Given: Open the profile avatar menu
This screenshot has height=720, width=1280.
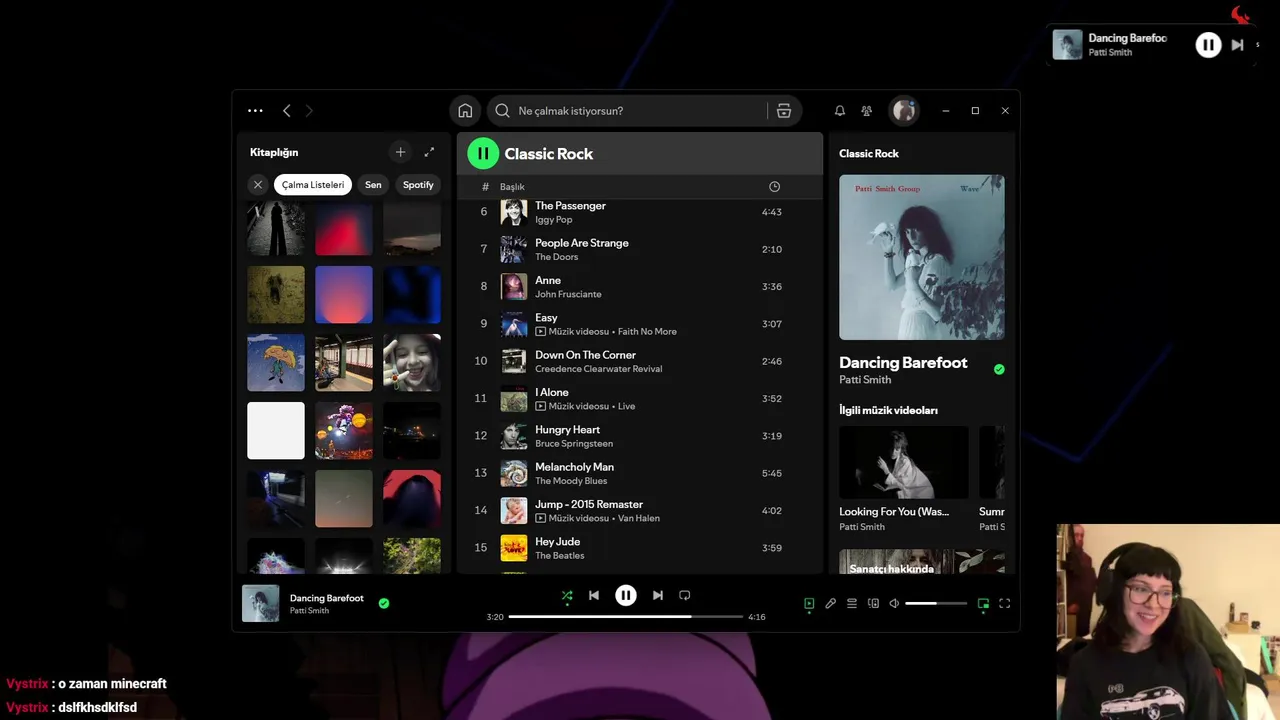Looking at the screenshot, I should click(904, 111).
